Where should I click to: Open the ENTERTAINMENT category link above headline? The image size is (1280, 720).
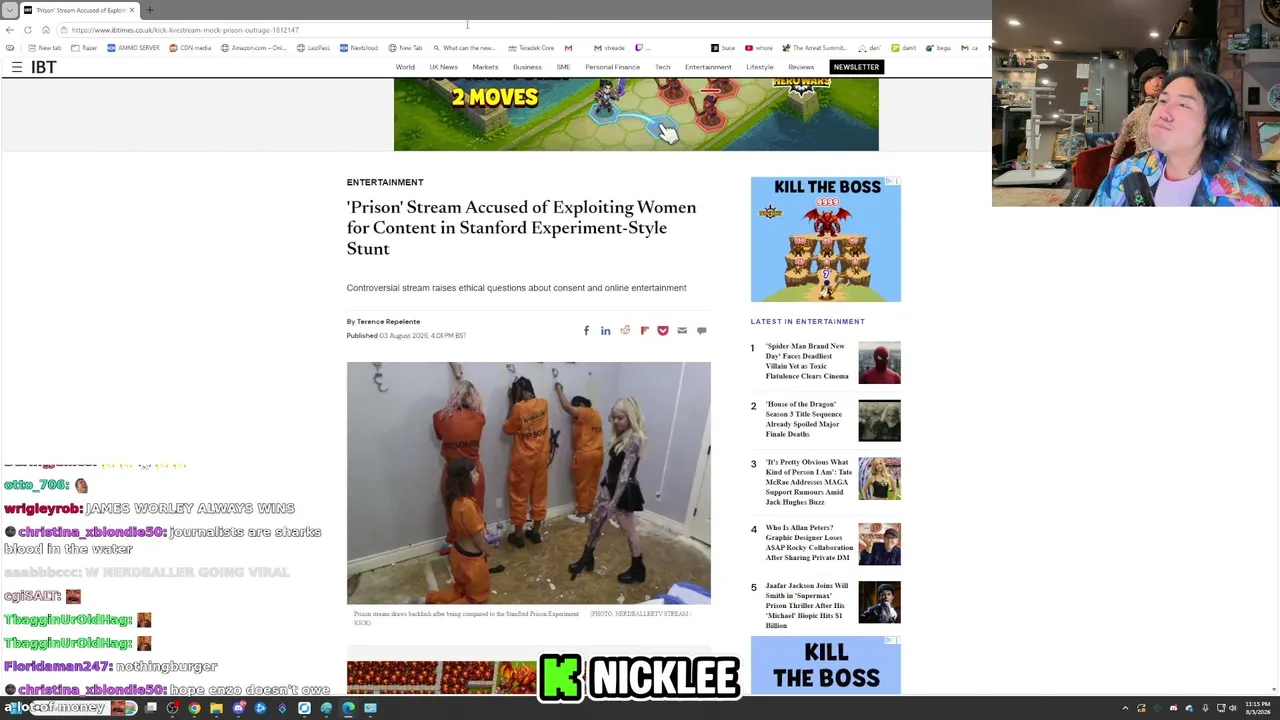pyautogui.click(x=385, y=182)
